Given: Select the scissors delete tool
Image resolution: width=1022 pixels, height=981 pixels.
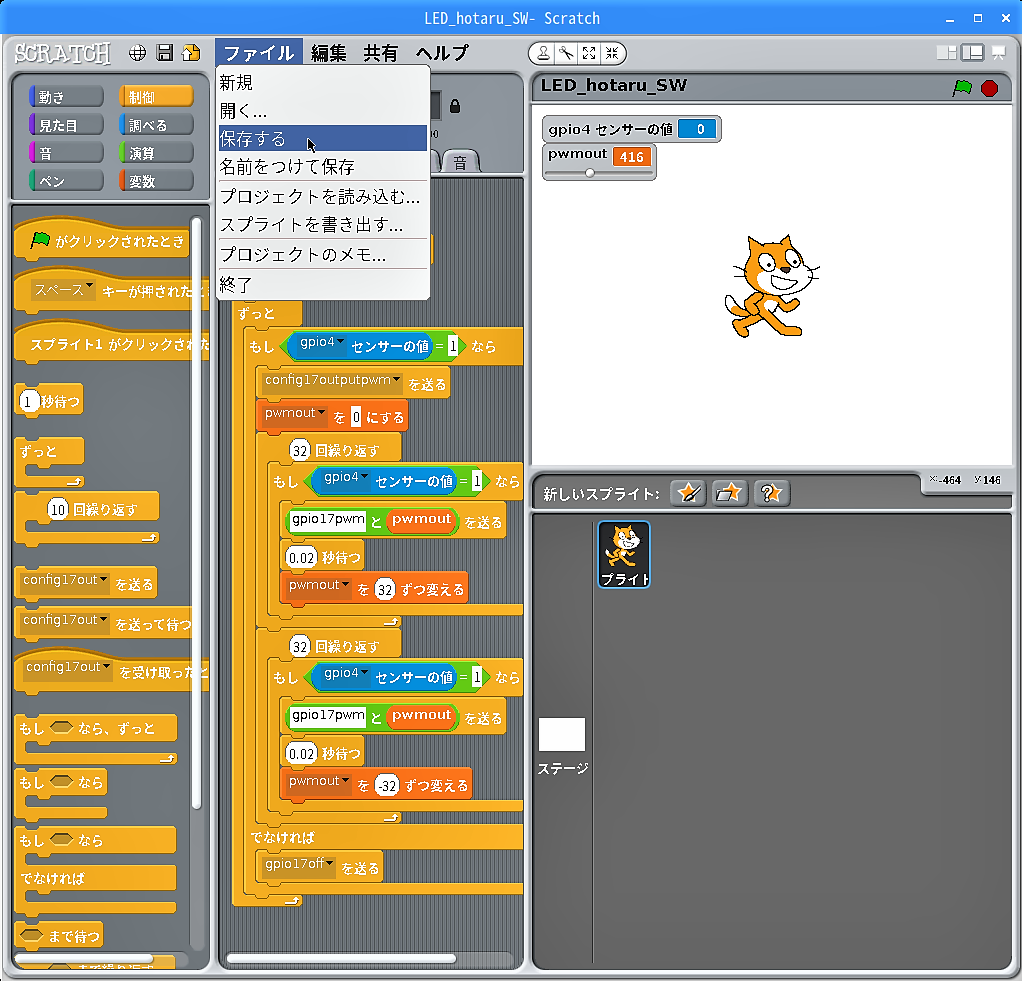Looking at the screenshot, I should click(x=566, y=53).
